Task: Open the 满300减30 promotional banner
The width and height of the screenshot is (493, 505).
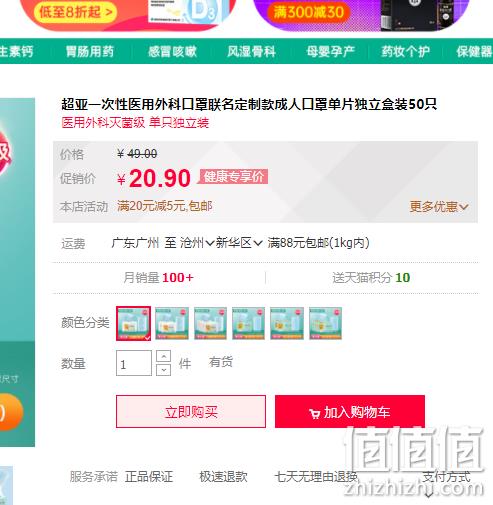Action: point(362,15)
